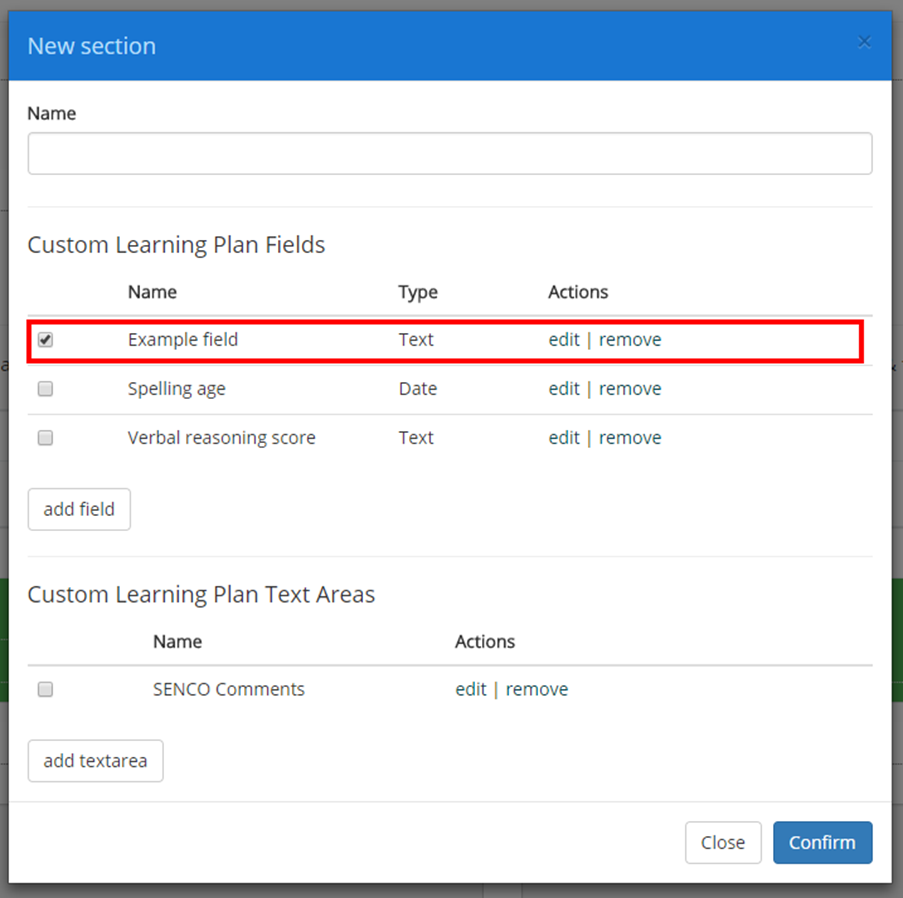Click the Actions column header
Viewport: 903px width, 898px height.
tap(578, 292)
